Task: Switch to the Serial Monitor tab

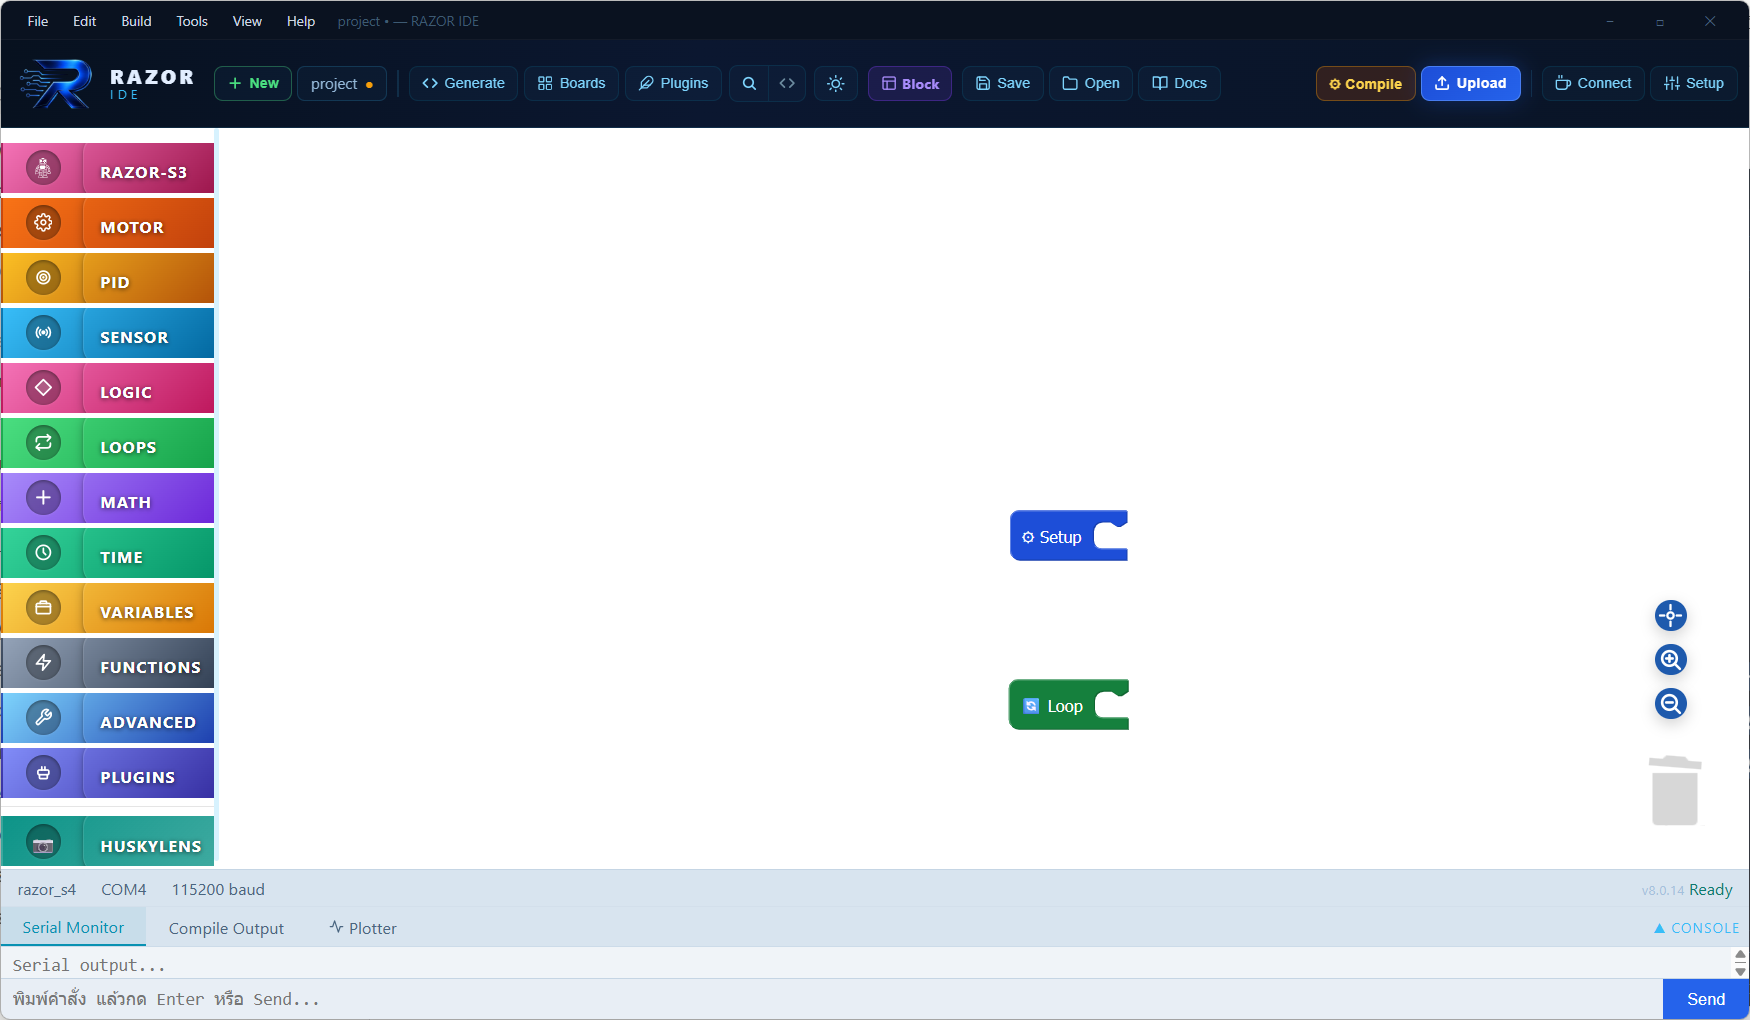Action: [73, 927]
